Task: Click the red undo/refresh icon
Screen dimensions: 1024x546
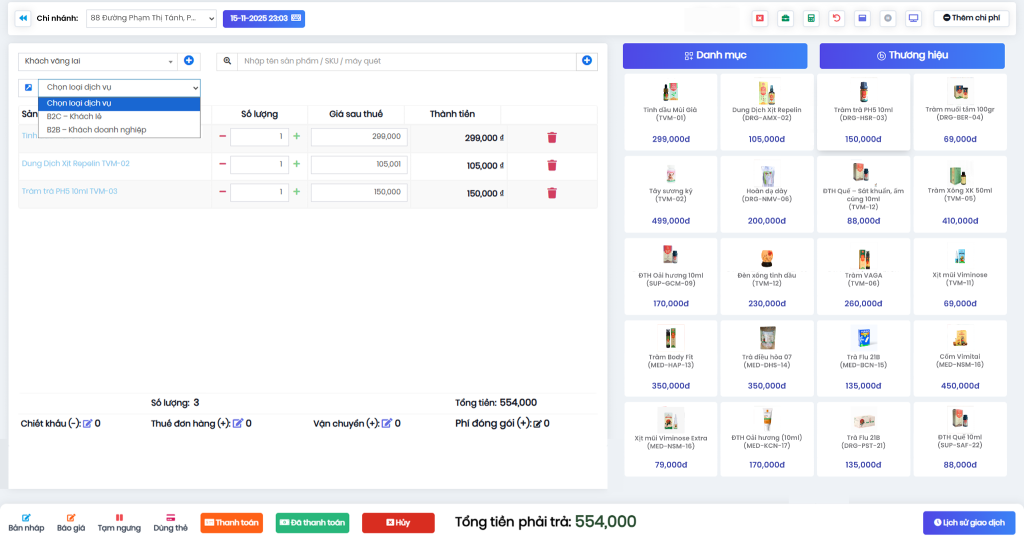Action: [x=837, y=18]
